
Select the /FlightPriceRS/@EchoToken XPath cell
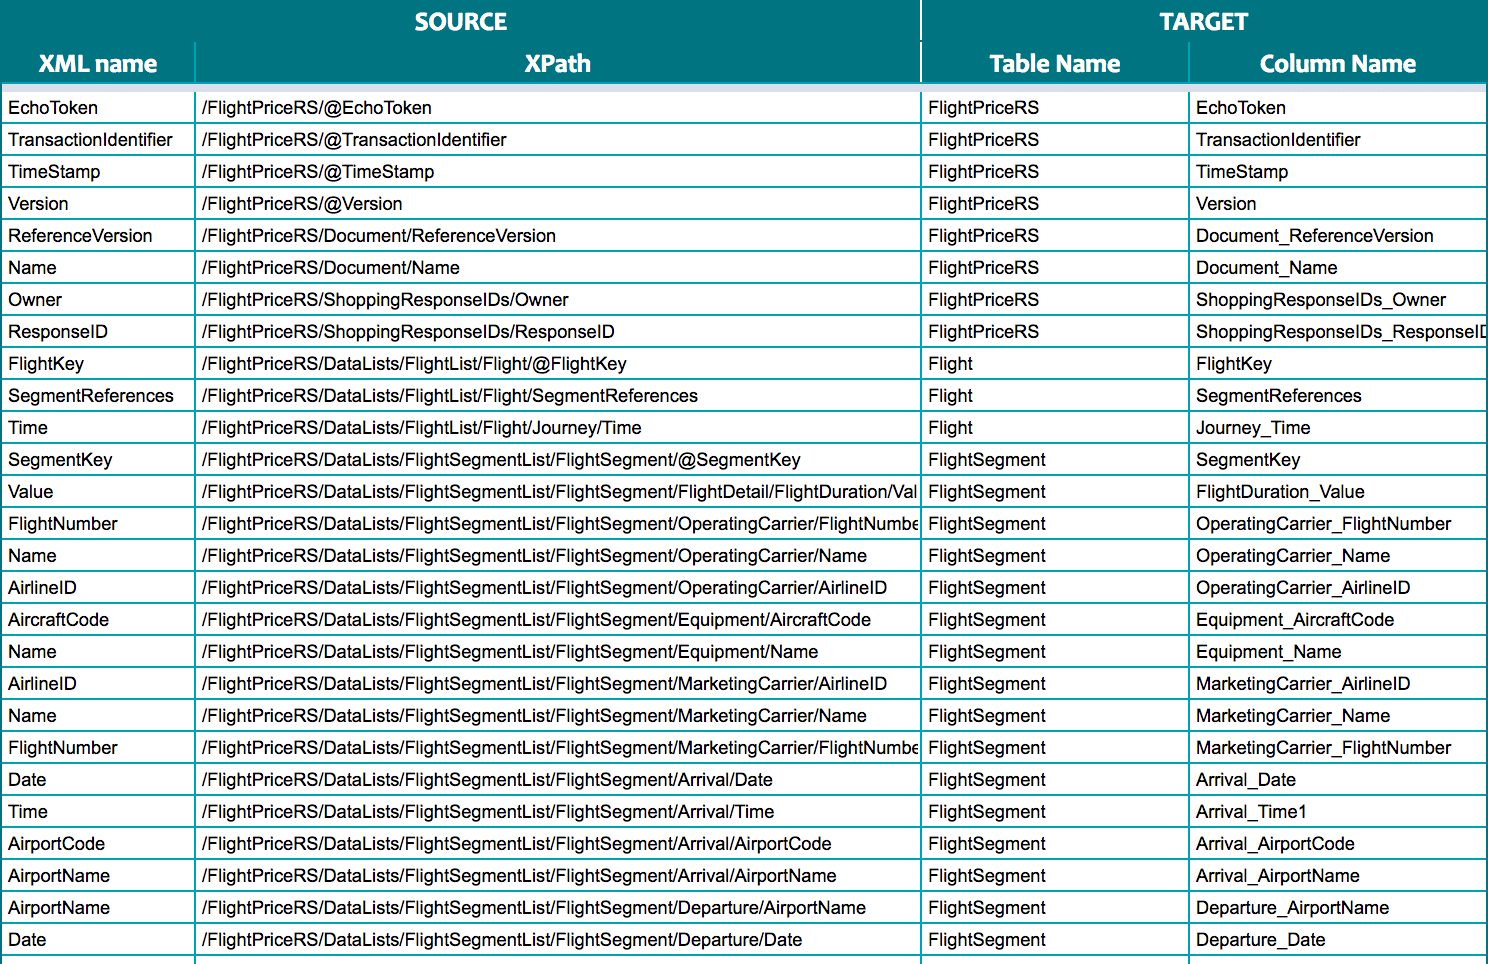pyautogui.click(x=558, y=107)
